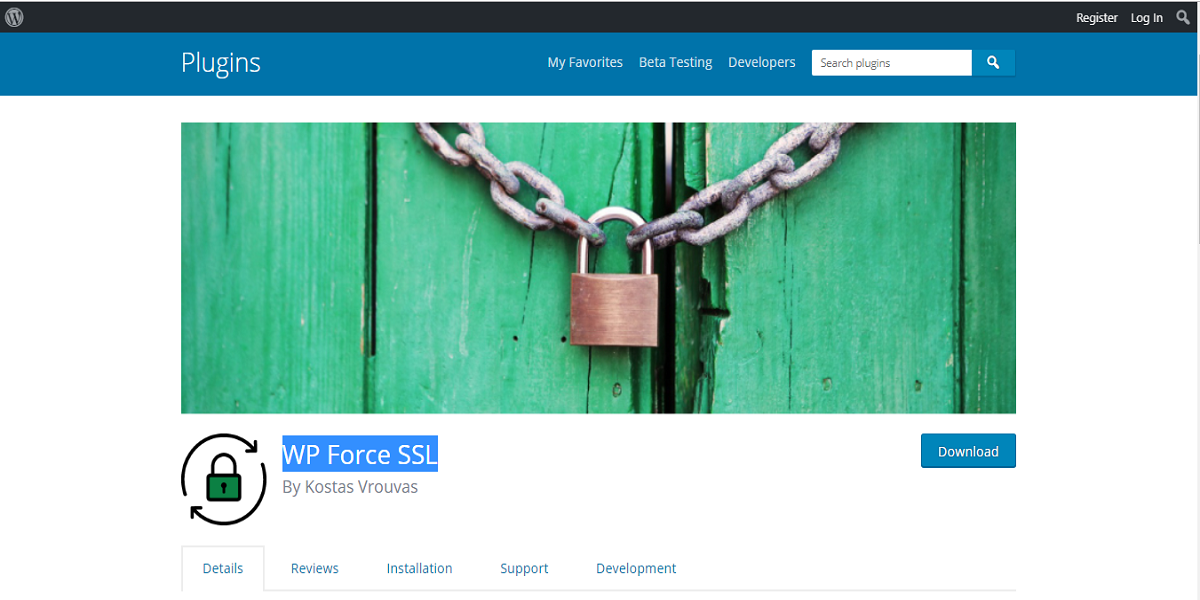This screenshot has width=1200, height=600.
Task: Click the blue search submit magnifier button
Action: pos(993,62)
